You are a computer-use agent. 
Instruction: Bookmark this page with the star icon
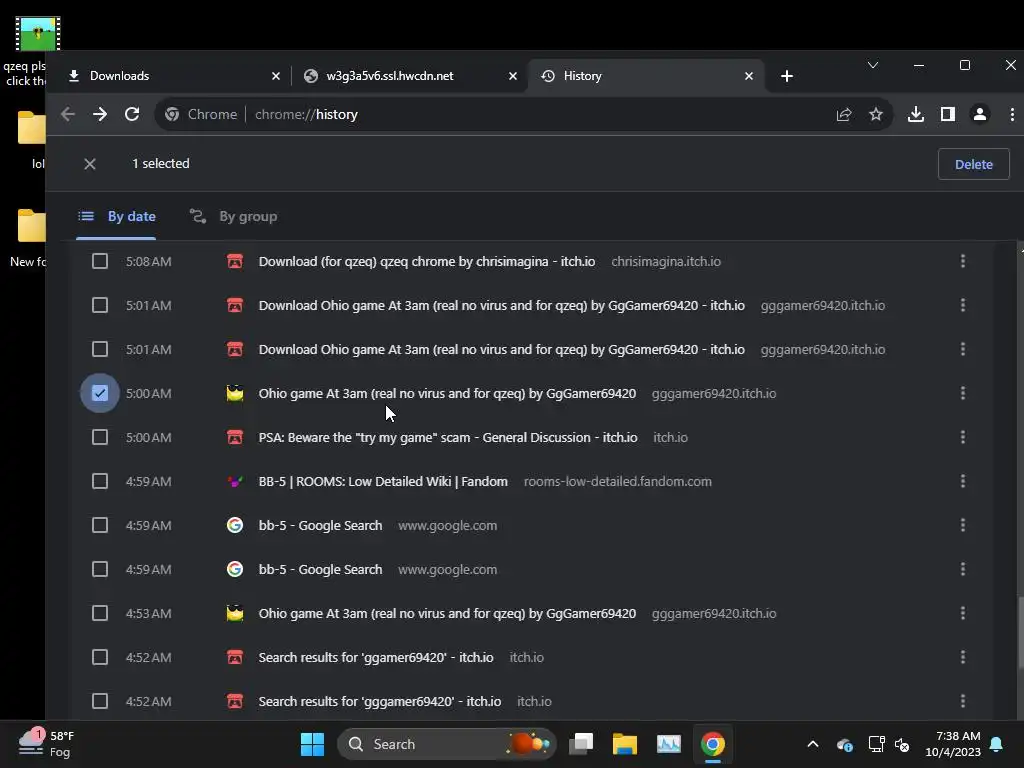[x=876, y=114]
